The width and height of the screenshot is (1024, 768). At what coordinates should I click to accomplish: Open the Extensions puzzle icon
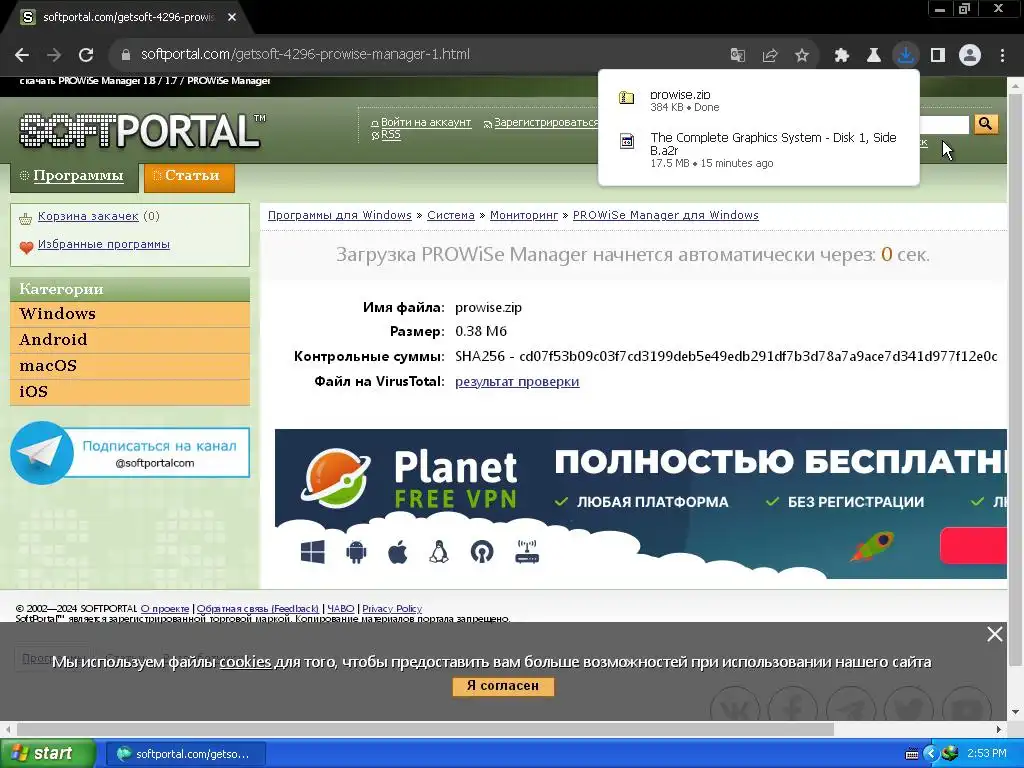pos(842,56)
